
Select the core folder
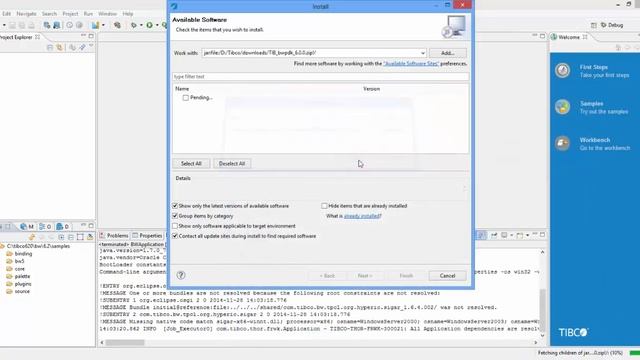pyautogui.click(x=20, y=269)
